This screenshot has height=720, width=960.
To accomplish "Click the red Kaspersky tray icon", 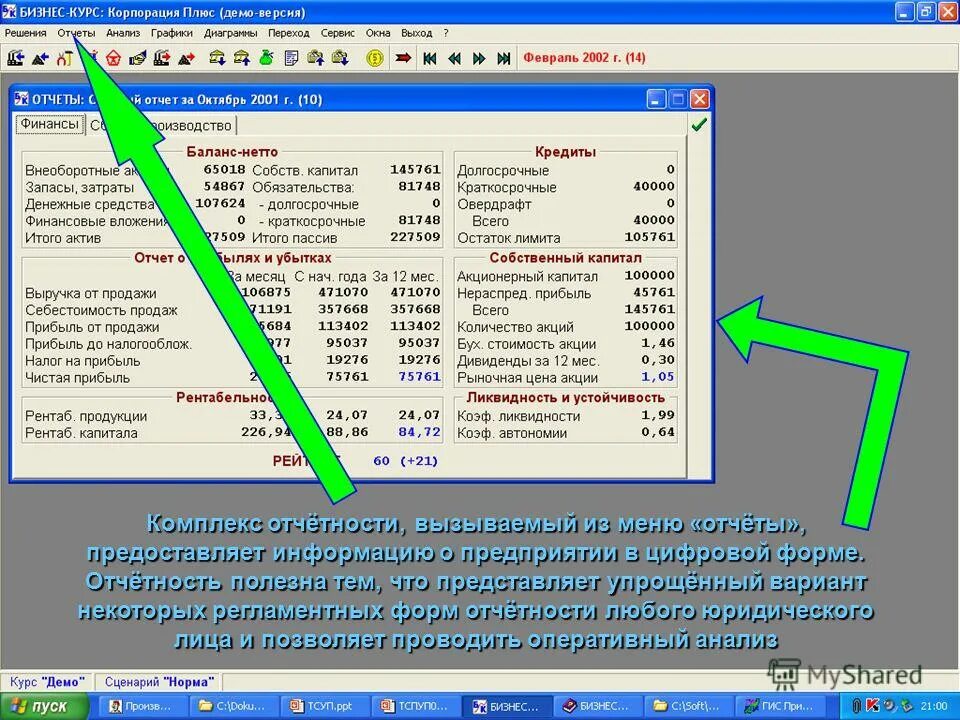I will point(873,706).
